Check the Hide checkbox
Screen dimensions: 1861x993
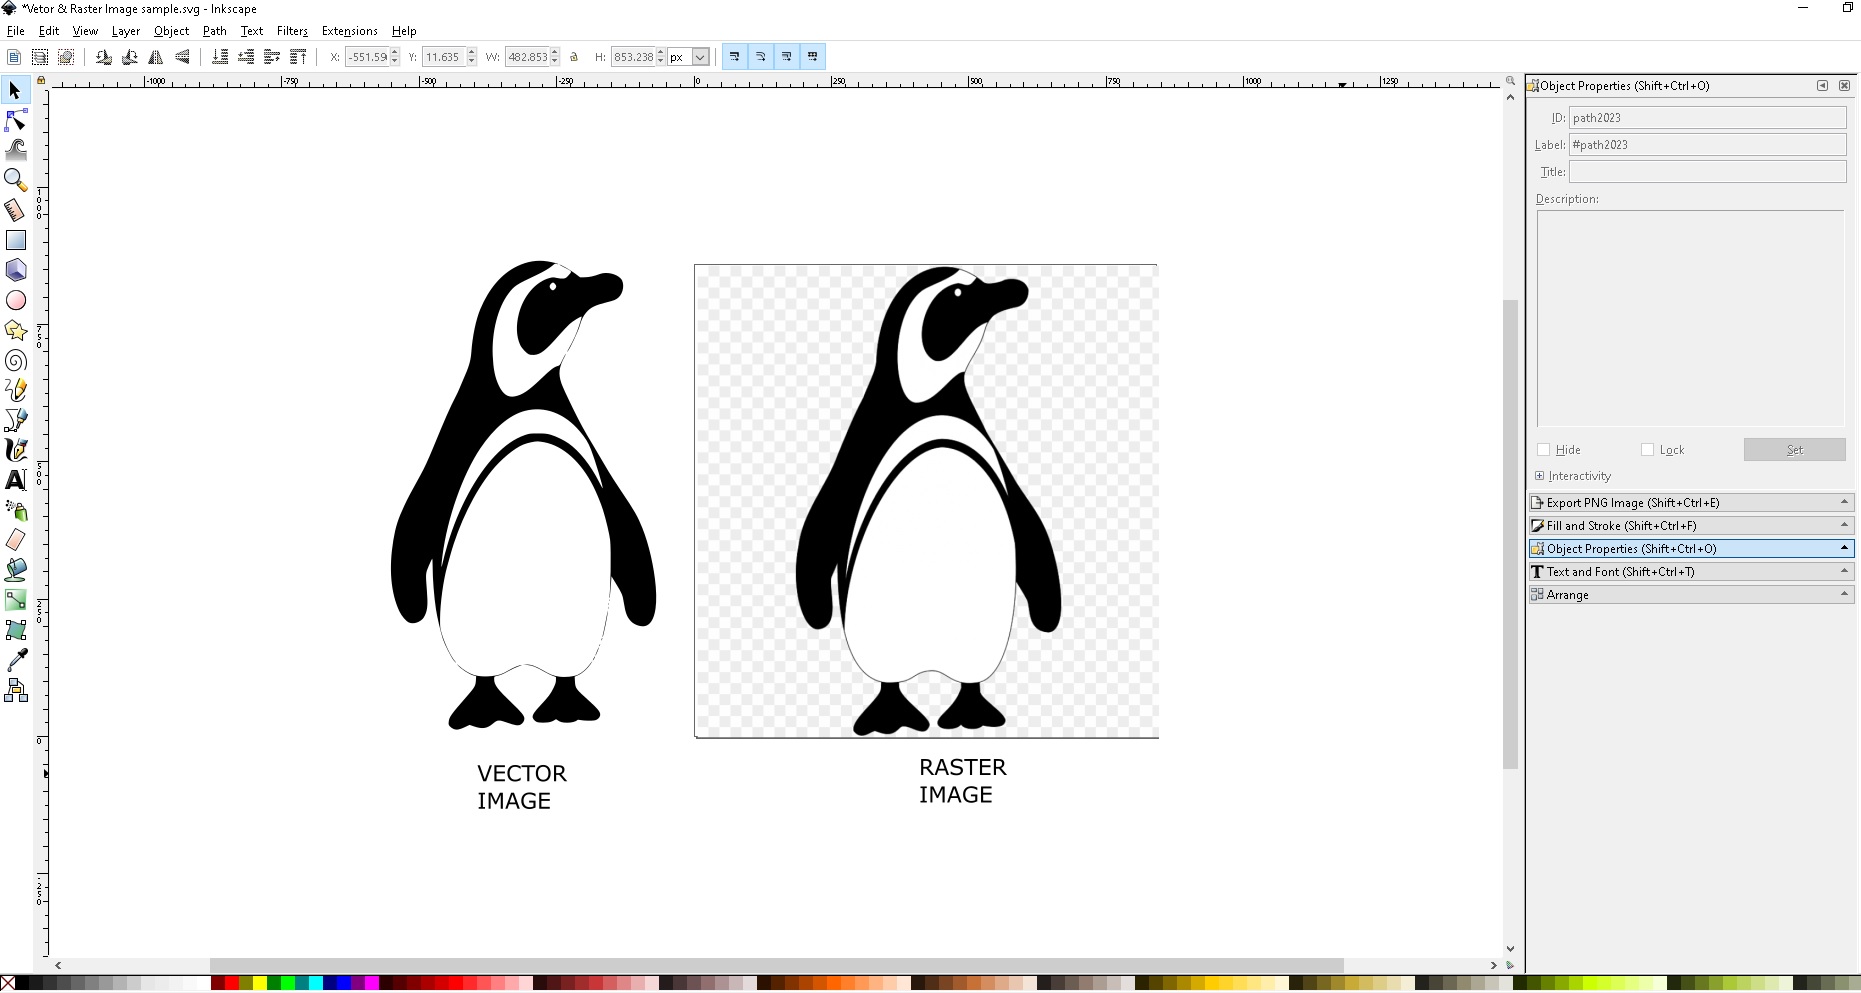coord(1543,450)
